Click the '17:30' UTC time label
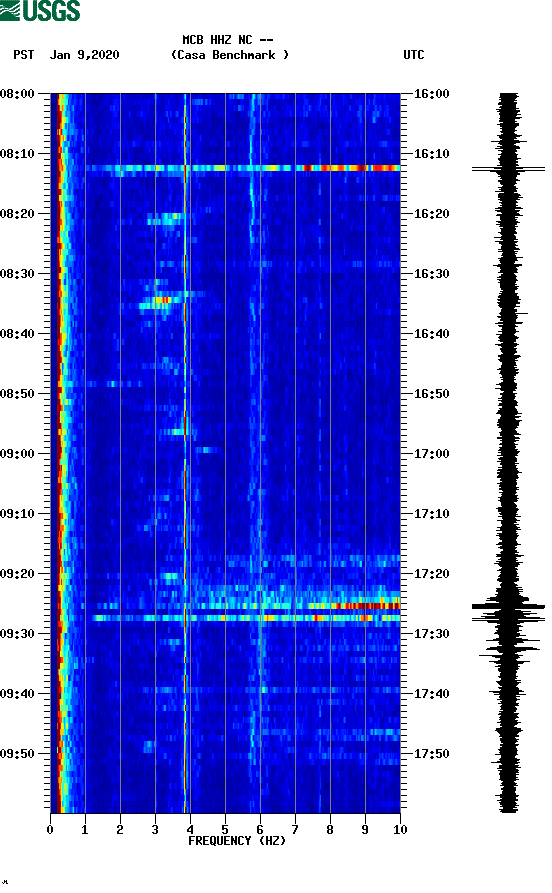The image size is (552, 893). click(431, 634)
